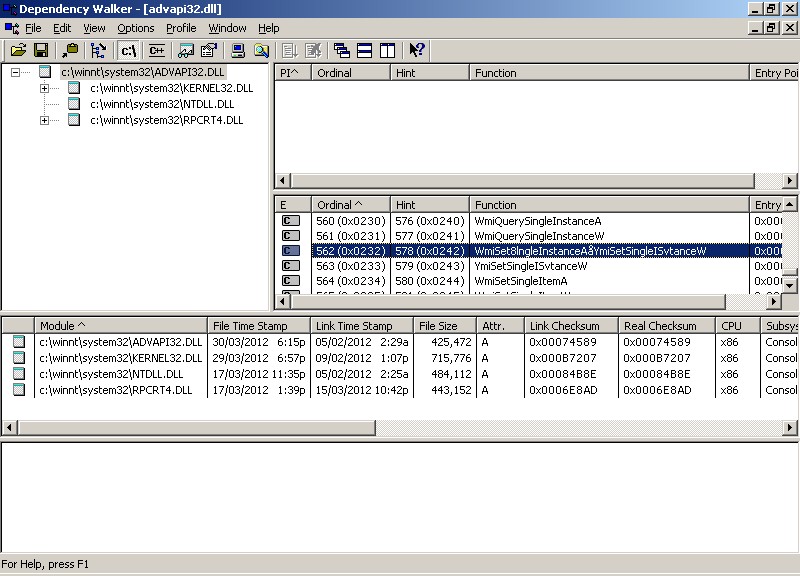The width and height of the screenshot is (800, 576).
Task: Click exports pane vertical scrollbar down arrow
Action: [789, 286]
